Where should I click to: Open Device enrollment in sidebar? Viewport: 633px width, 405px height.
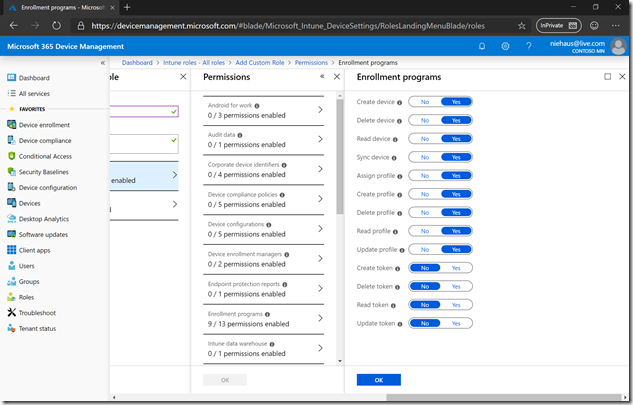point(44,125)
